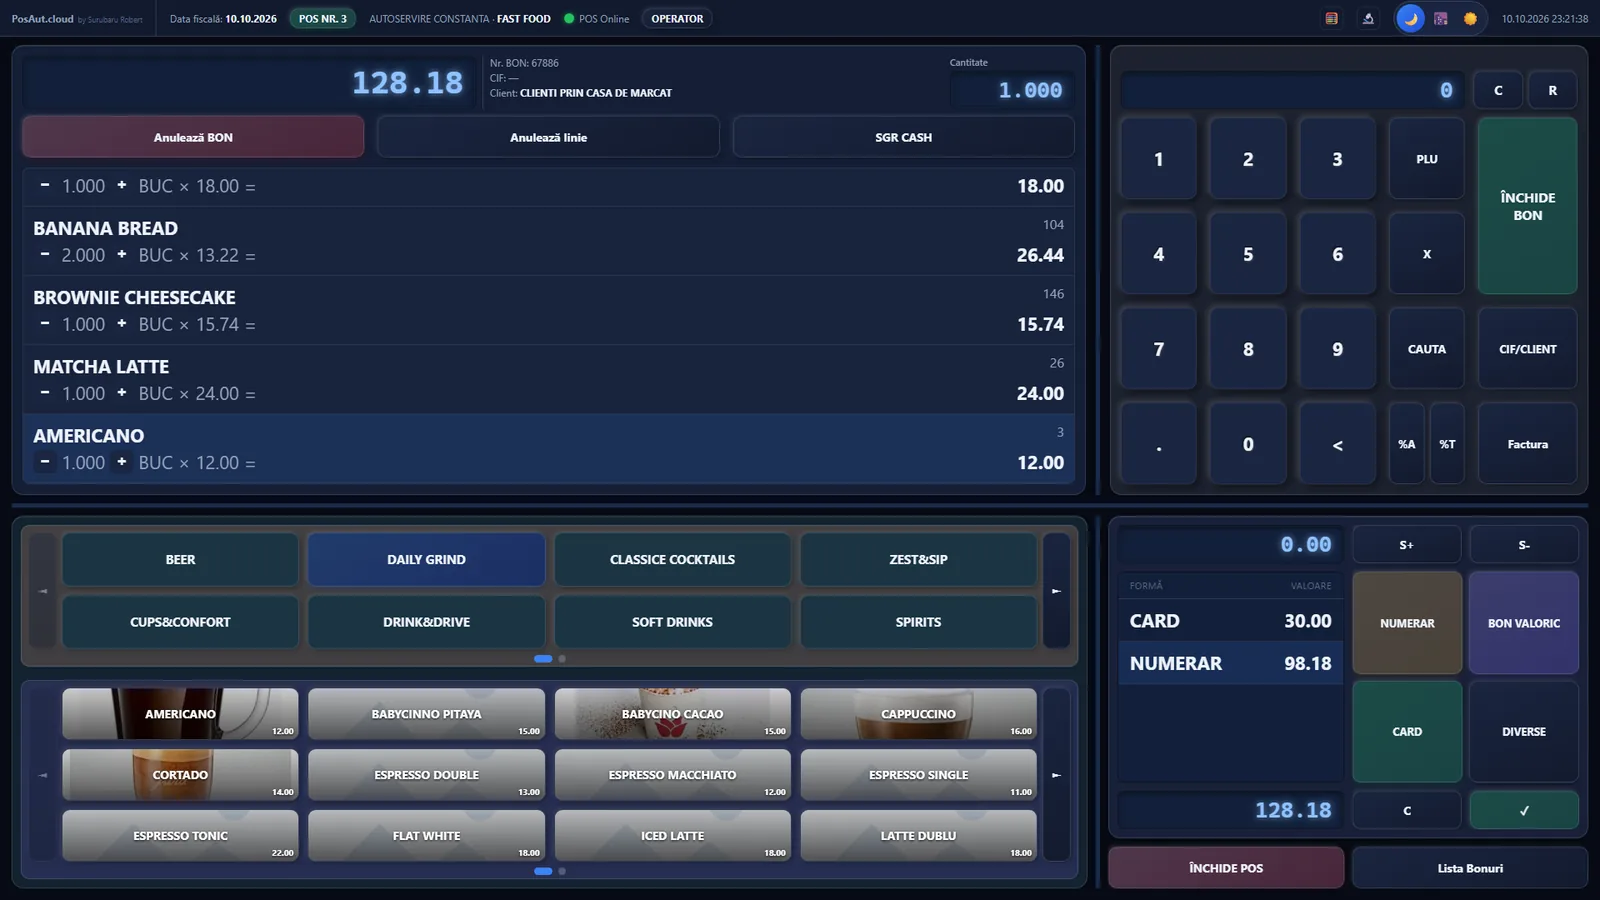1600x900 pixels.
Task: Click the microscope icon in top bar
Action: 1368,19
